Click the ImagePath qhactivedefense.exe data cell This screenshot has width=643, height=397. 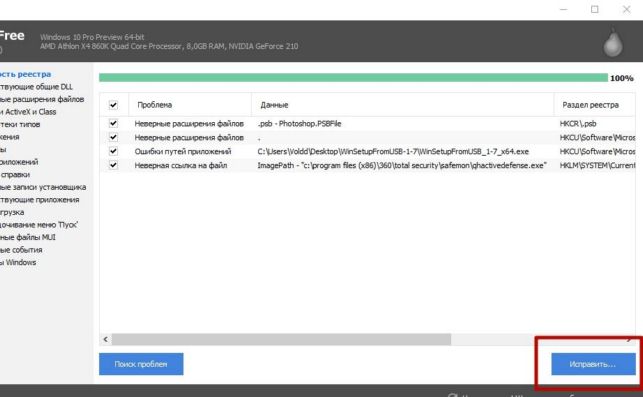(x=402, y=165)
